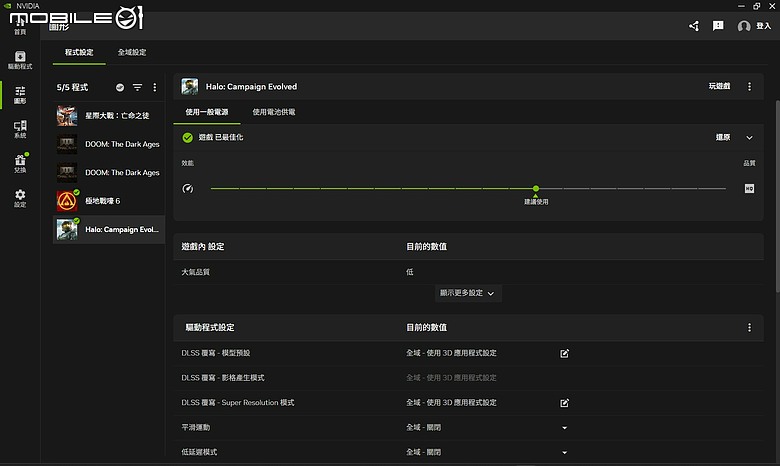Open the 驅動程式設定 three-dot menu
The width and height of the screenshot is (780, 466).
tap(749, 328)
